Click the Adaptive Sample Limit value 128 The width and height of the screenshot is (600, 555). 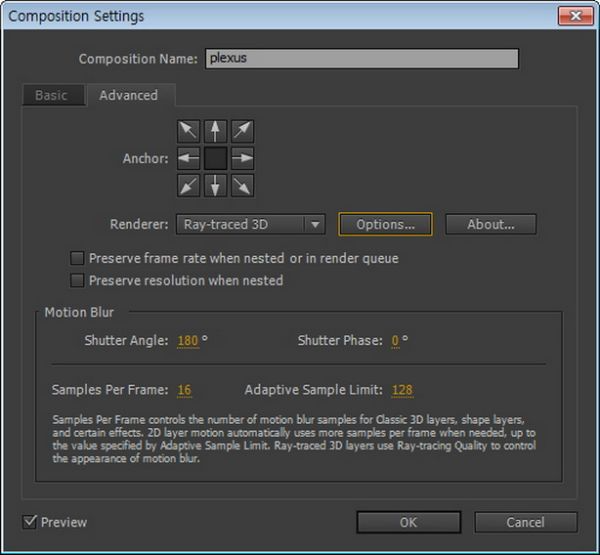coord(403,390)
